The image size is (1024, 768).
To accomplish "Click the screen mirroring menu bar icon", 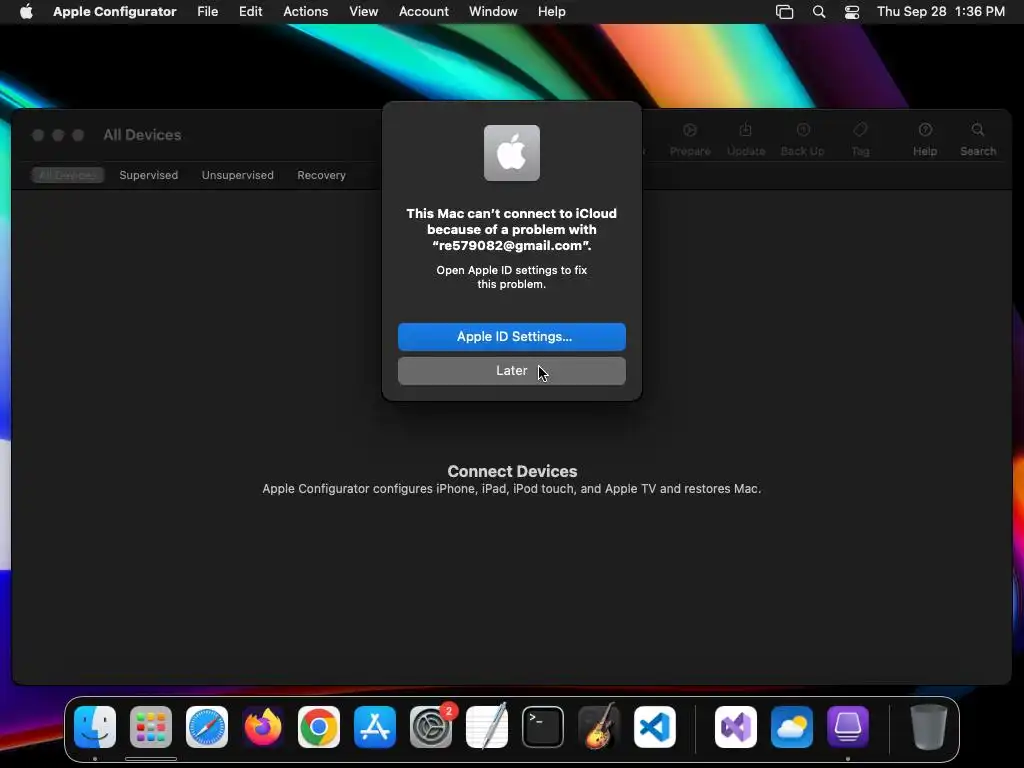I will point(784,12).
